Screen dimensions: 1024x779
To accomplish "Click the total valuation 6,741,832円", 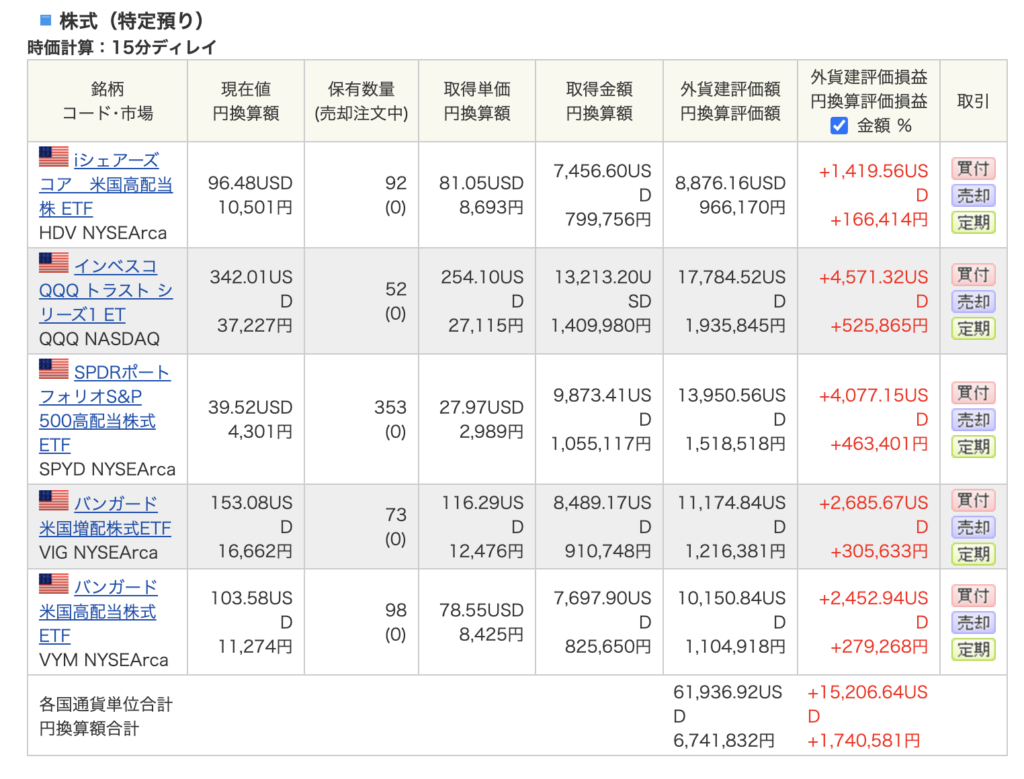I will click(x=724, y=740).
